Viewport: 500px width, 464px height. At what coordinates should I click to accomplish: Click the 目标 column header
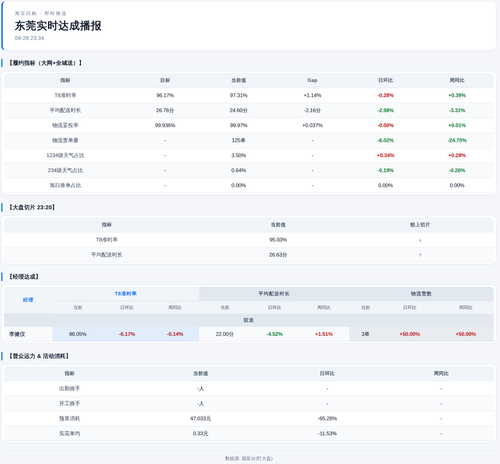coord(165,80)
